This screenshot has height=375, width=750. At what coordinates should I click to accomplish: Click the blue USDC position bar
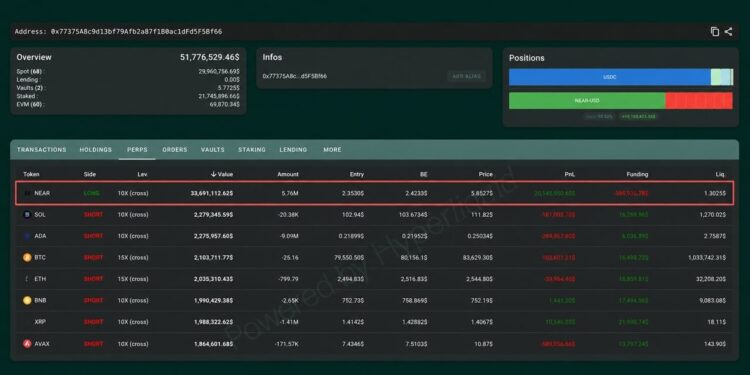click(x=609, y=77)
